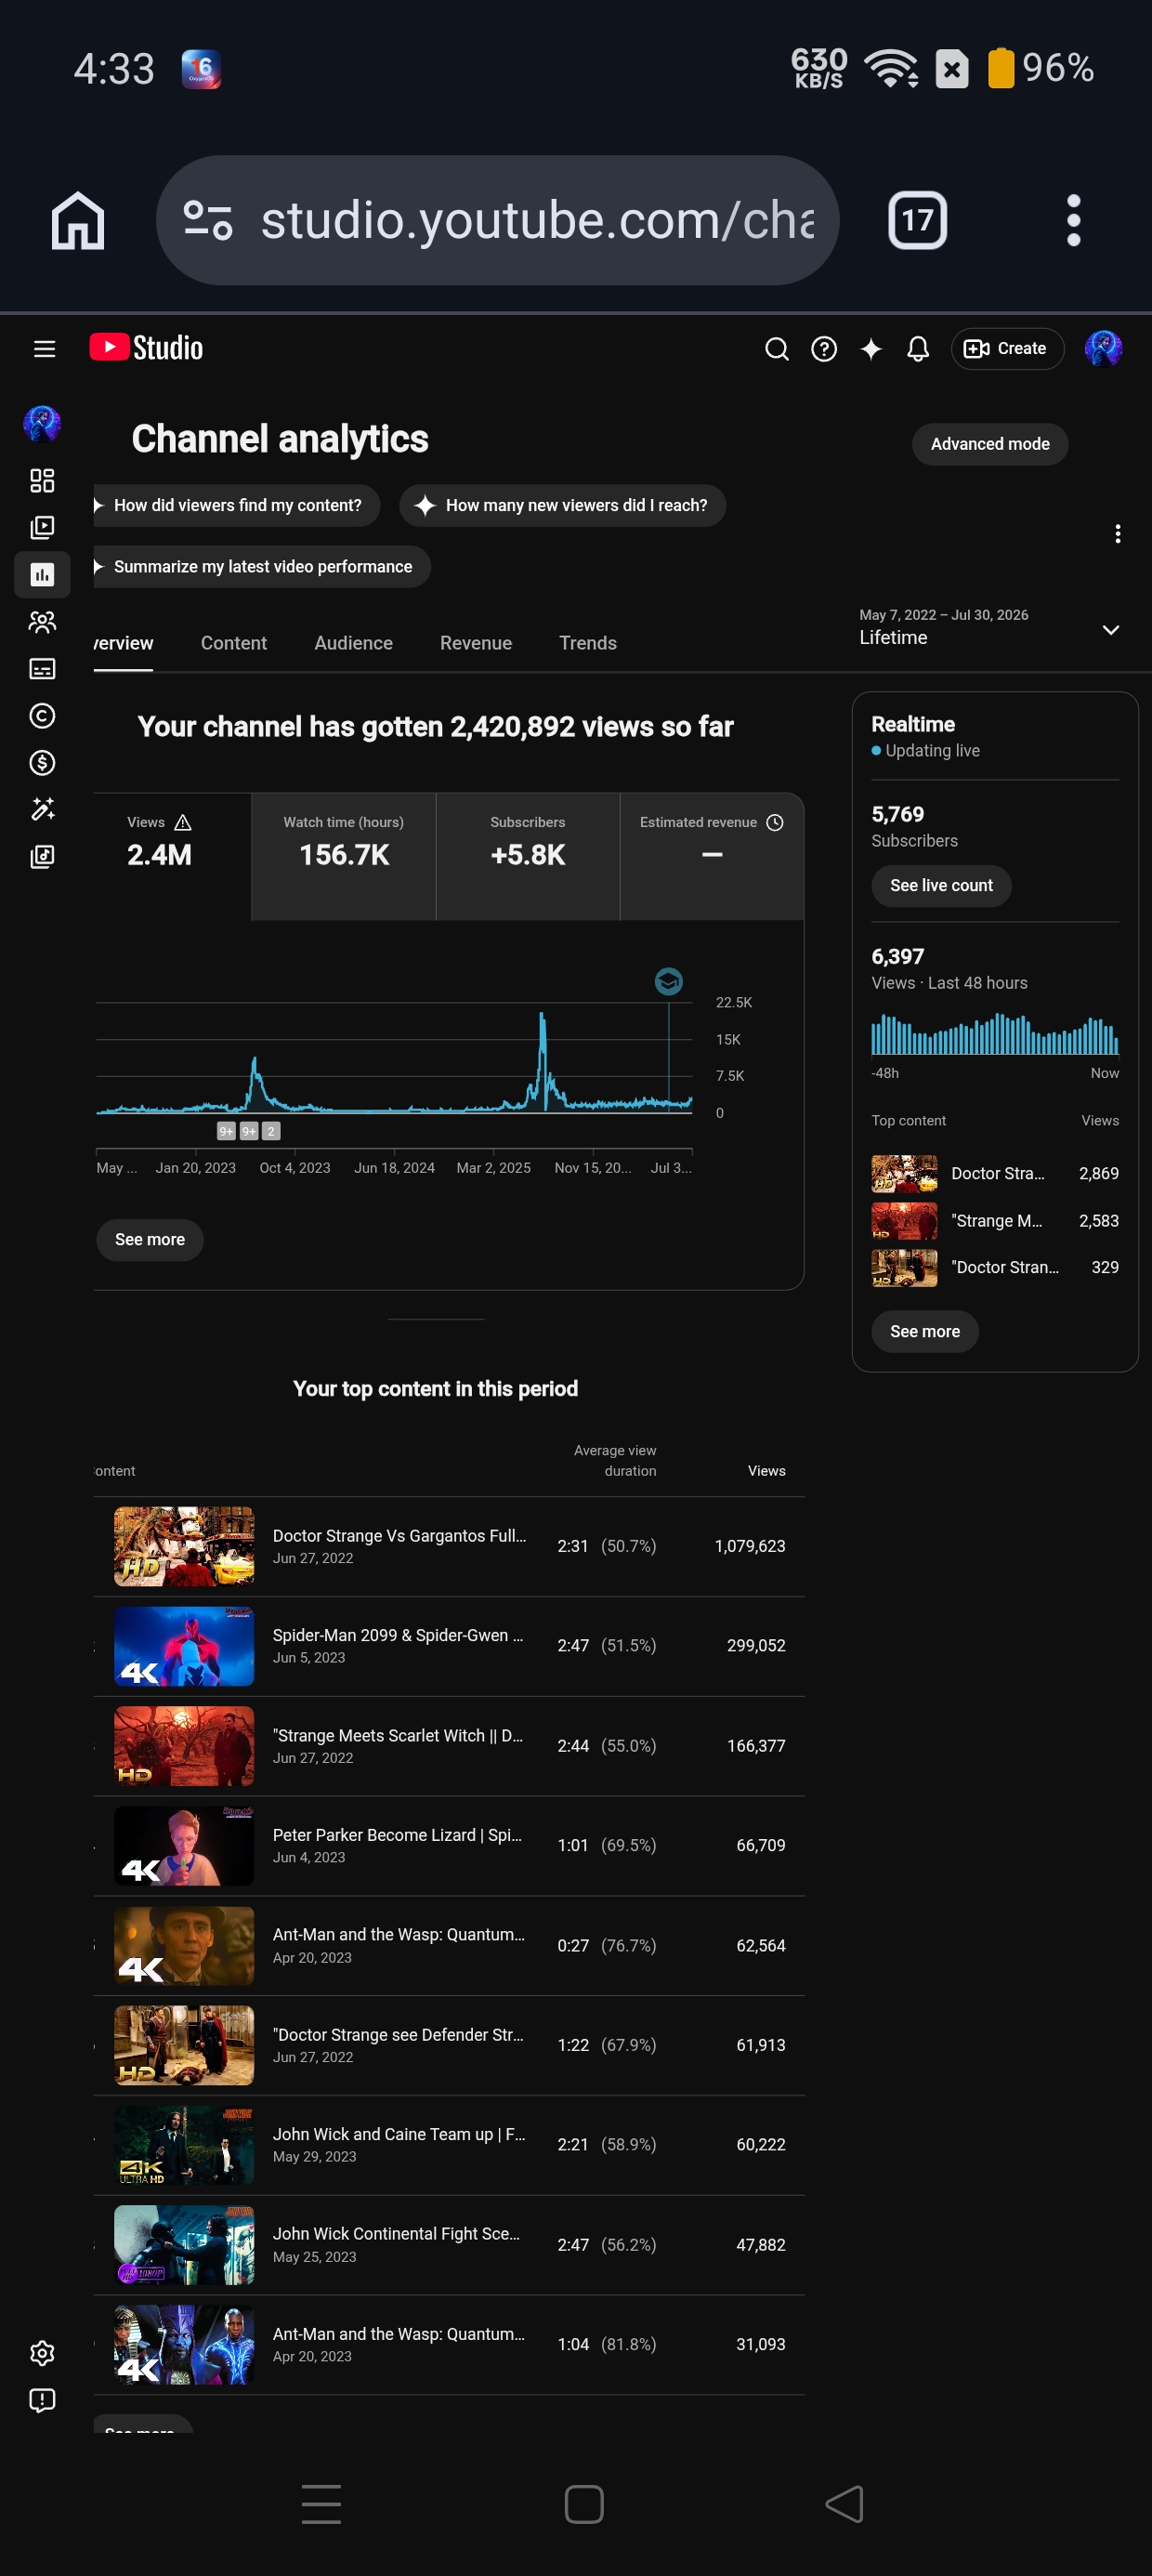Switch to the Revenue tab

click(476, 643)
